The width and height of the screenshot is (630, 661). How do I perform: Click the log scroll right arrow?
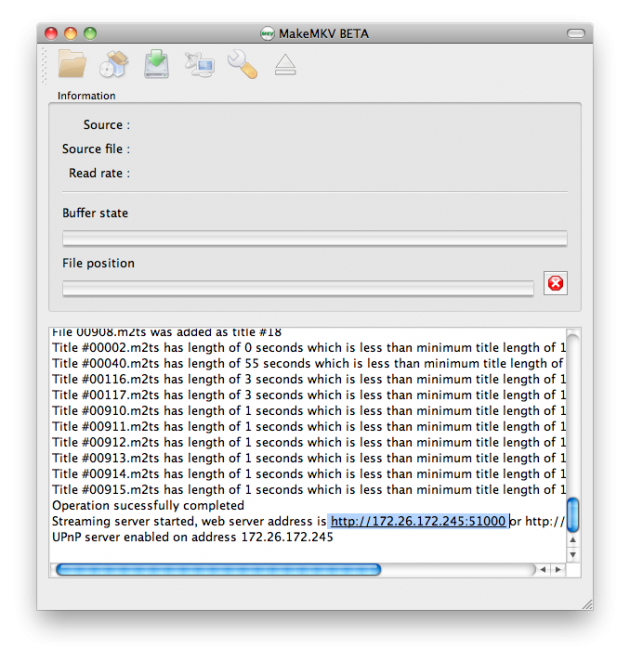(x=557, y=569)
